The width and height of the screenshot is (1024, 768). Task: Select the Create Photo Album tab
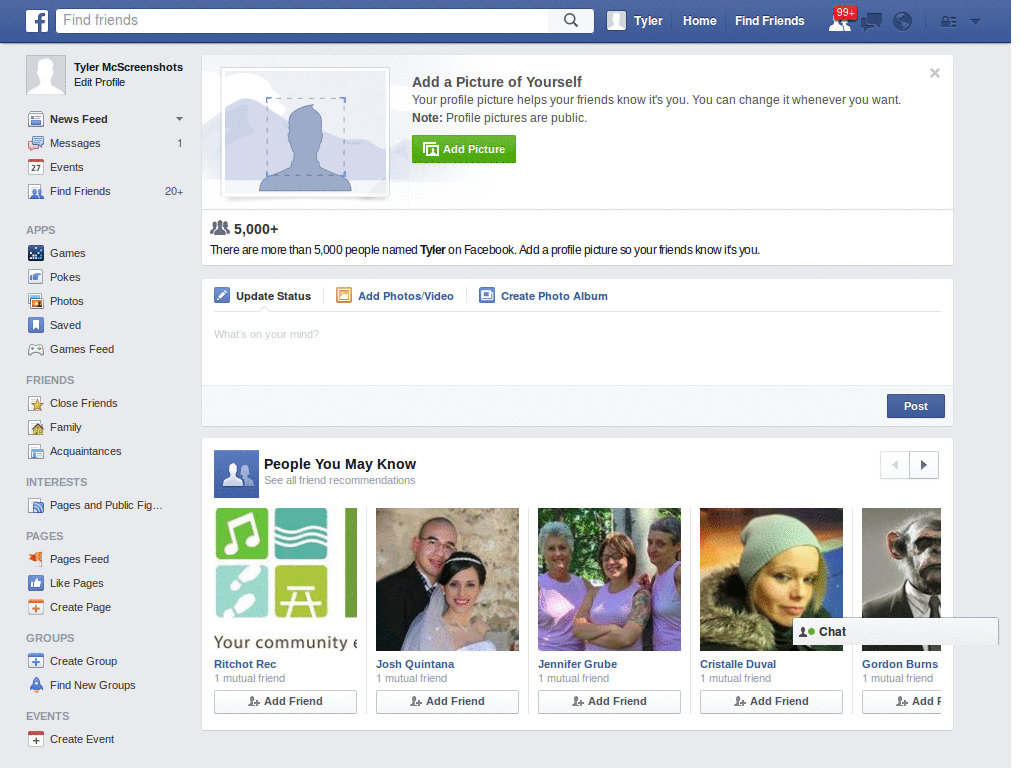point(543,296)
